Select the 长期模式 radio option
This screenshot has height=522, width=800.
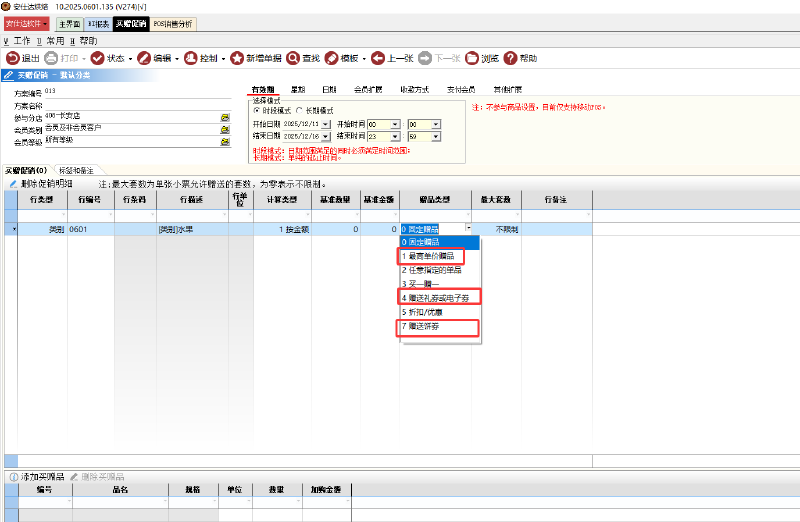(299, 110)
